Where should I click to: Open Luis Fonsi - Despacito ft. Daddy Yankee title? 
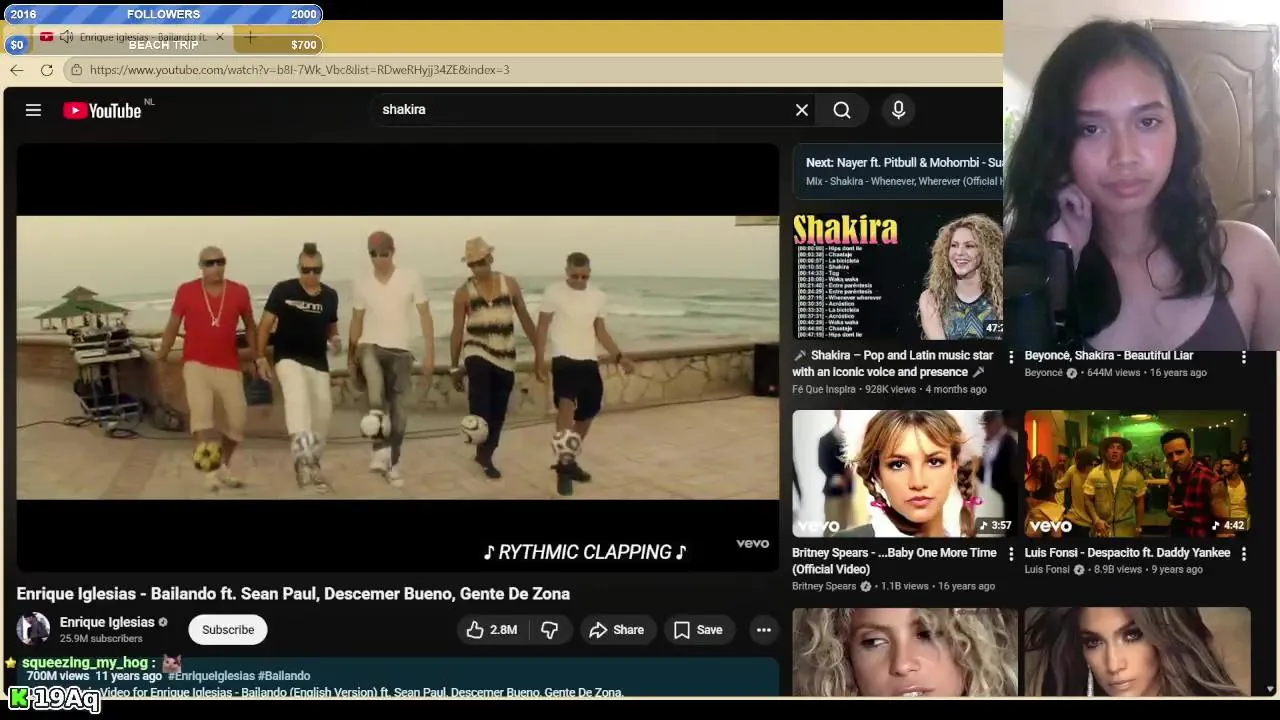tap(1127, 553)
